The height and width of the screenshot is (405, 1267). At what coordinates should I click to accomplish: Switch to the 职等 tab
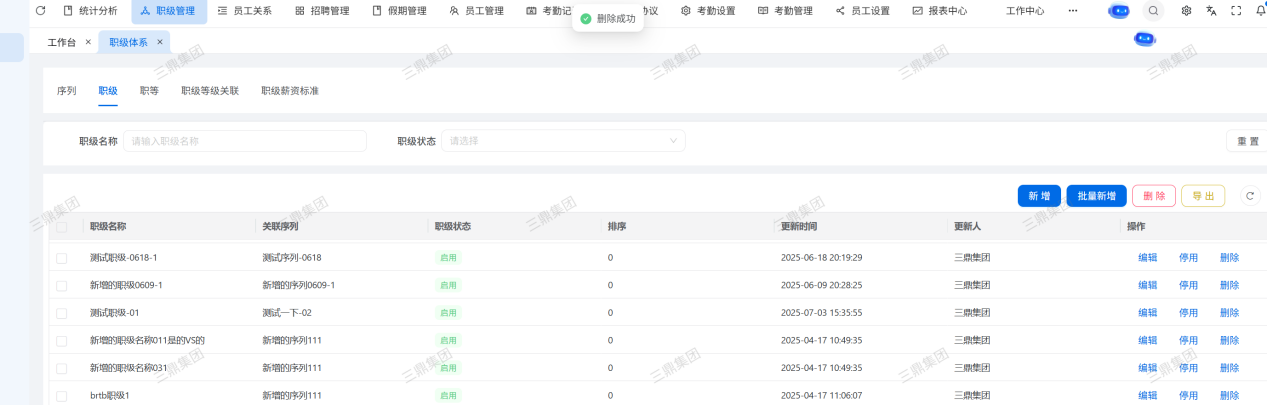pos(149,91)
